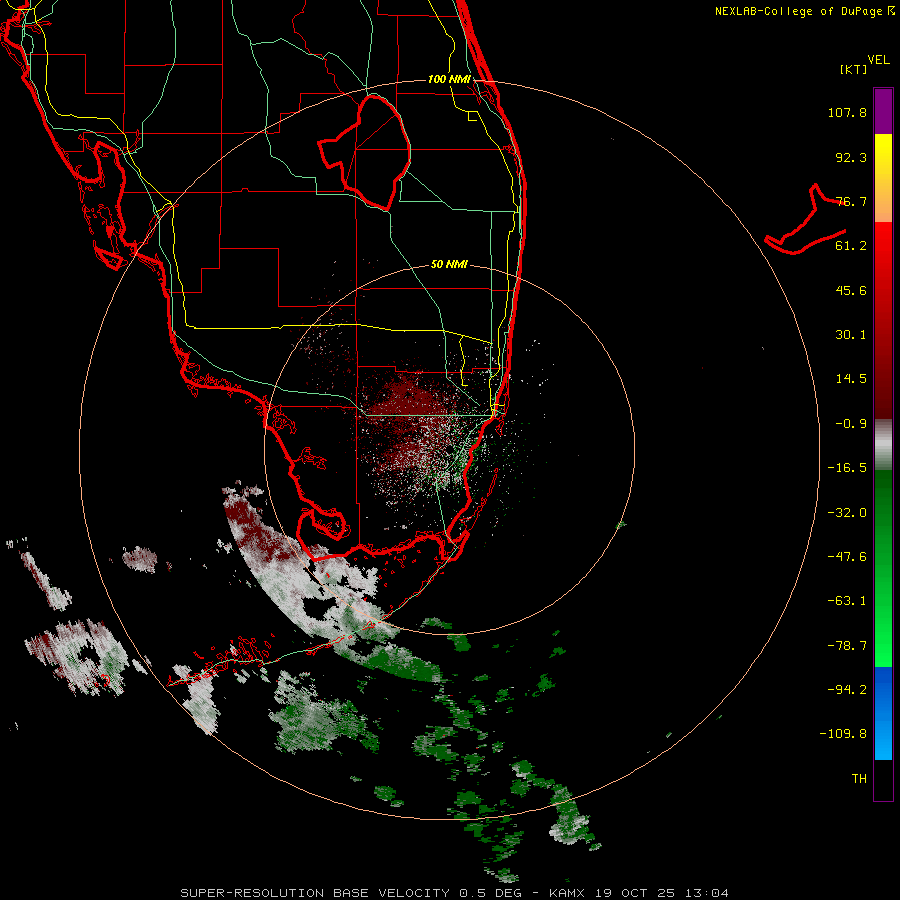Click the gray near-zero segment of color bar

pyautogui.click(x=883, y=445)
